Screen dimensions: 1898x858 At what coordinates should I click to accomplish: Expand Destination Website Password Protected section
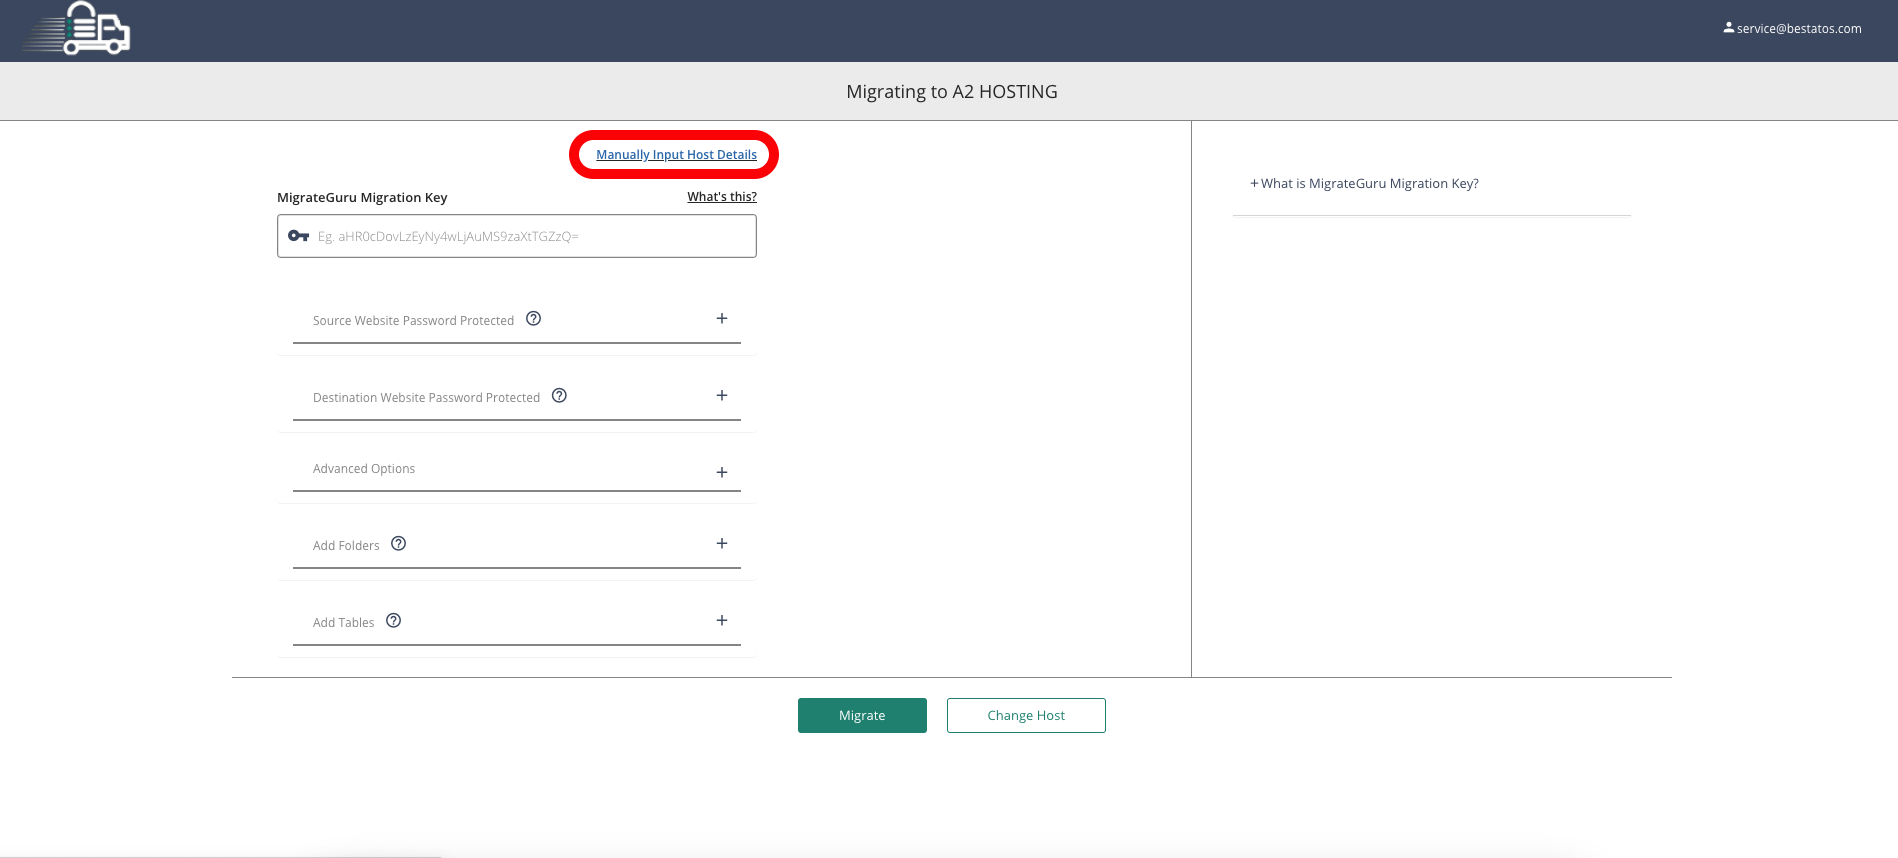(722, 396)
